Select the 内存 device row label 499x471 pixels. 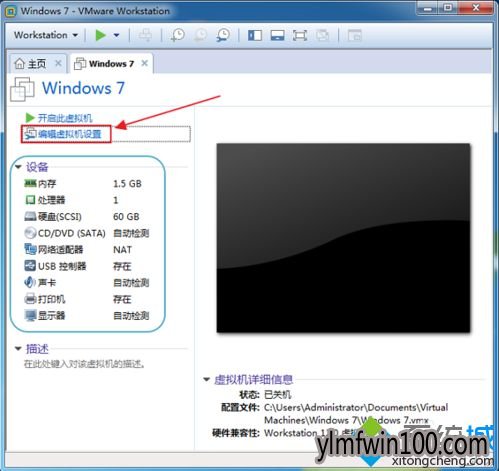pyautogui.click(x=47, y=184)
